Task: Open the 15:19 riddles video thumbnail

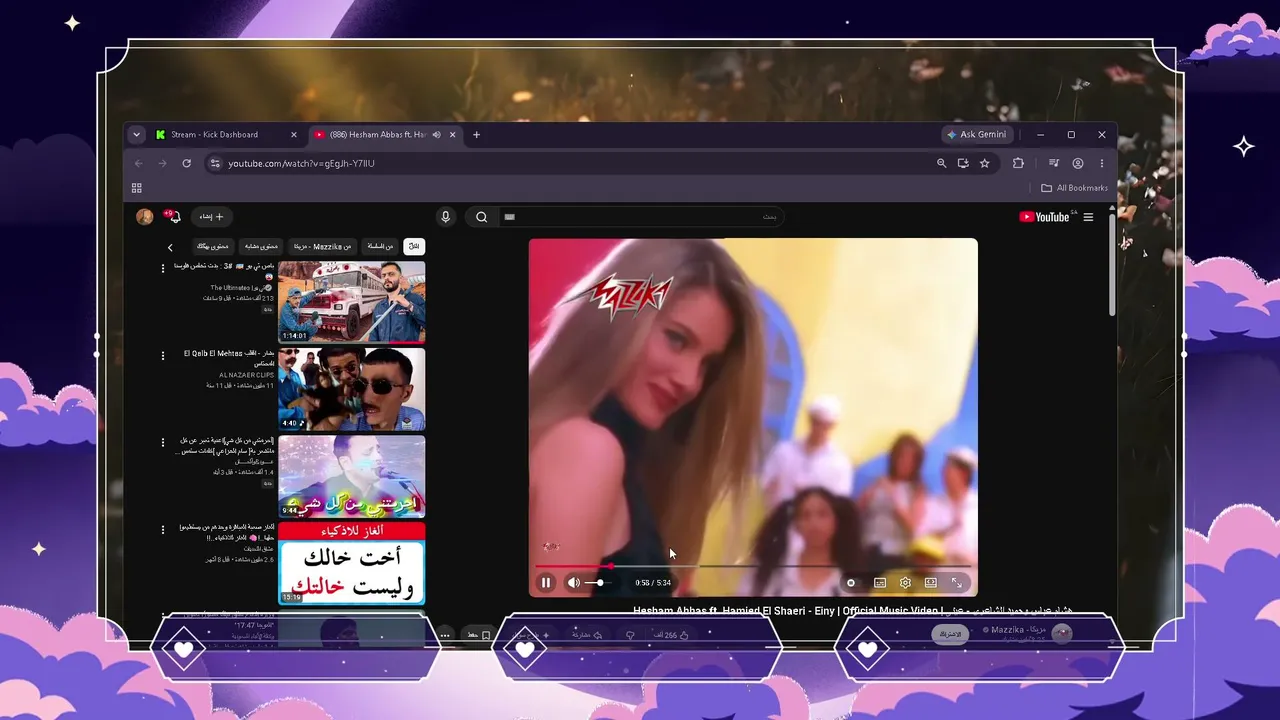Action: (352, 563)
